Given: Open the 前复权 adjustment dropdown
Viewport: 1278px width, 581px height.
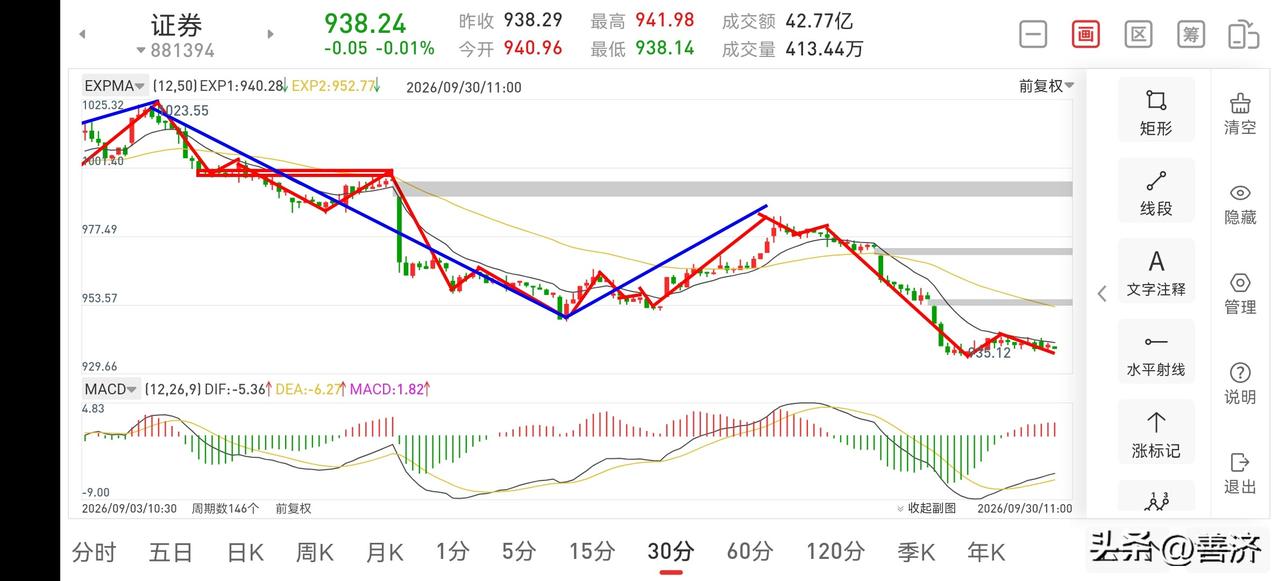Looking at the screenshot, I should click(x=1047, y=86).
